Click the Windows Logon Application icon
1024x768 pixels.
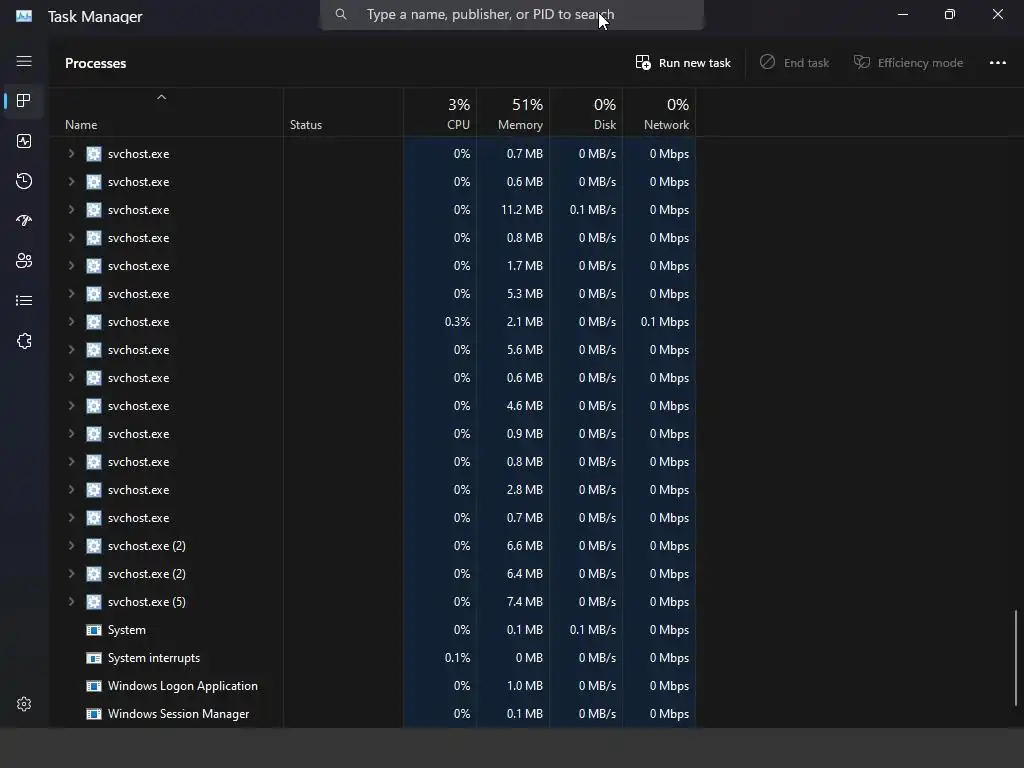(x=94, y=686)
